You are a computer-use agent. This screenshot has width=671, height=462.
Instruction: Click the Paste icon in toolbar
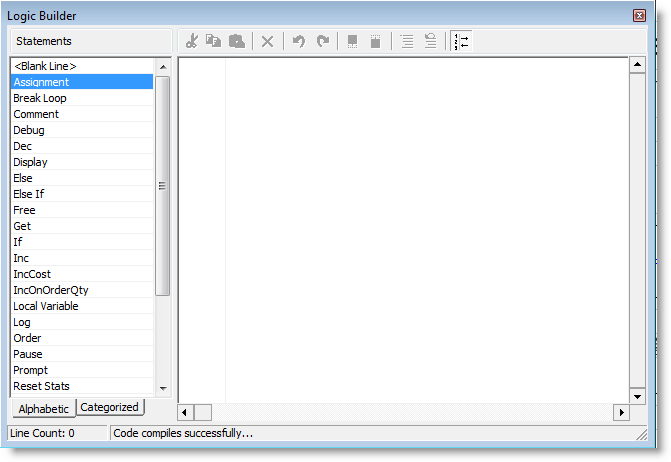[x=237, y=41]
